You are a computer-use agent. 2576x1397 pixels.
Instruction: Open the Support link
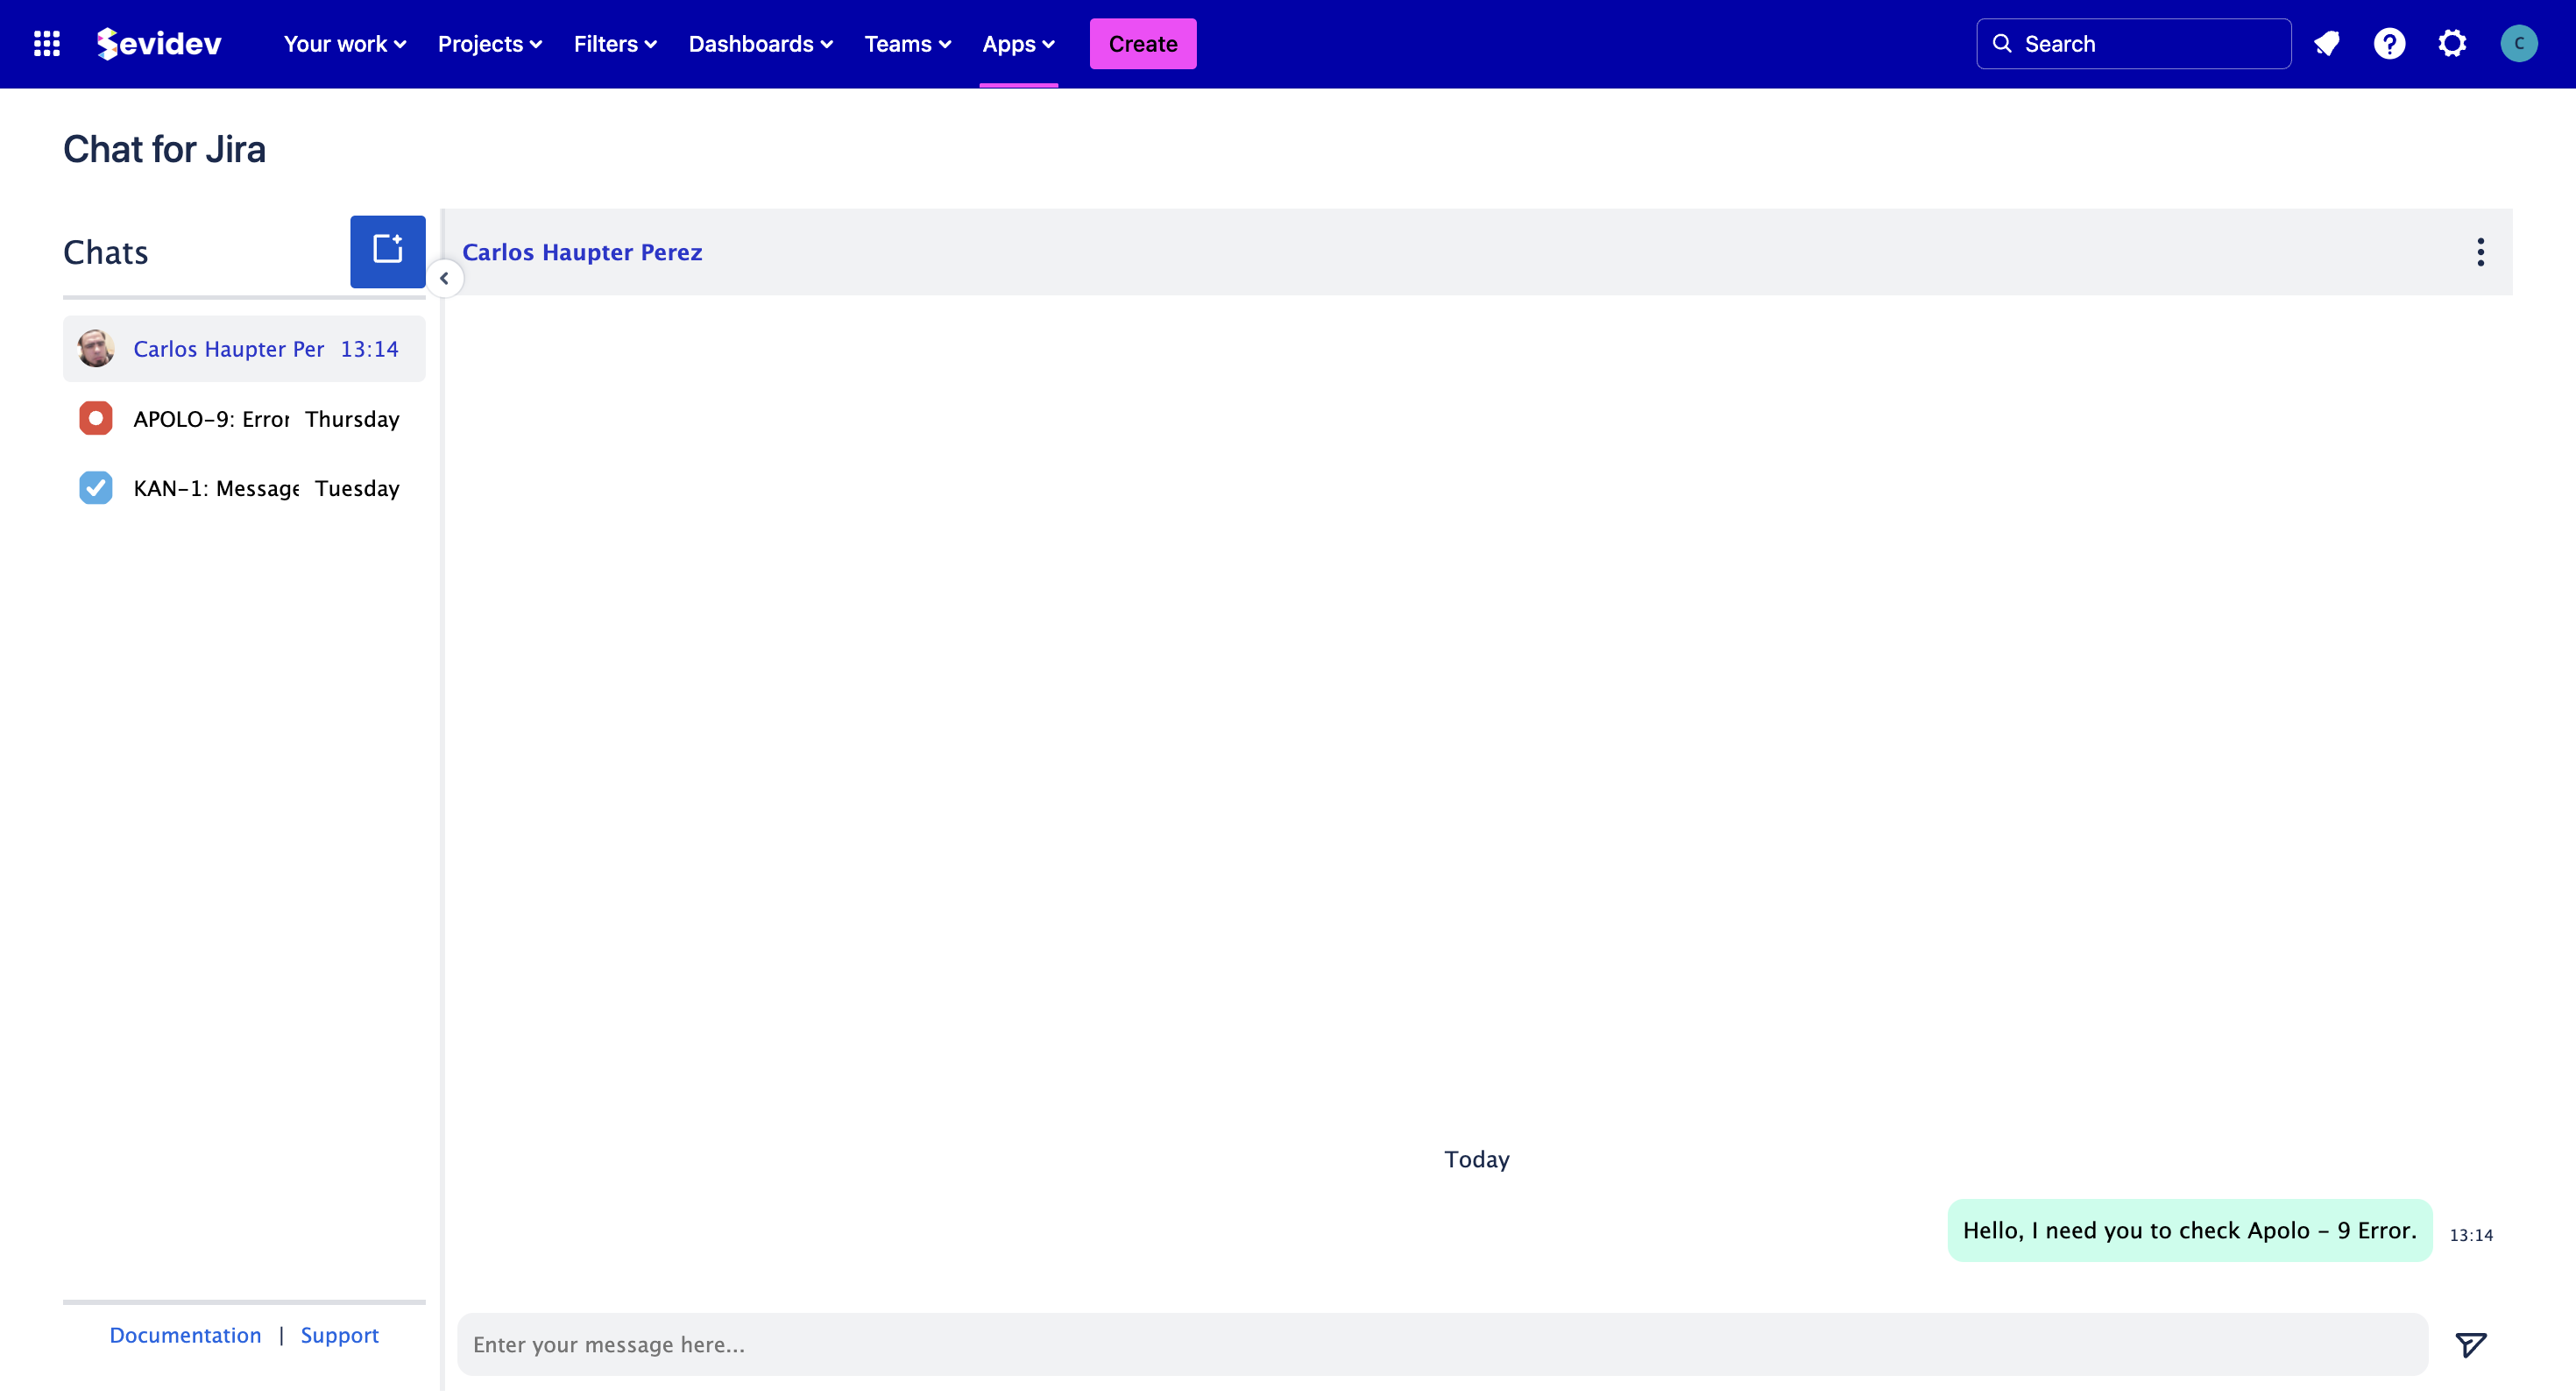[x=340, y=1337]
